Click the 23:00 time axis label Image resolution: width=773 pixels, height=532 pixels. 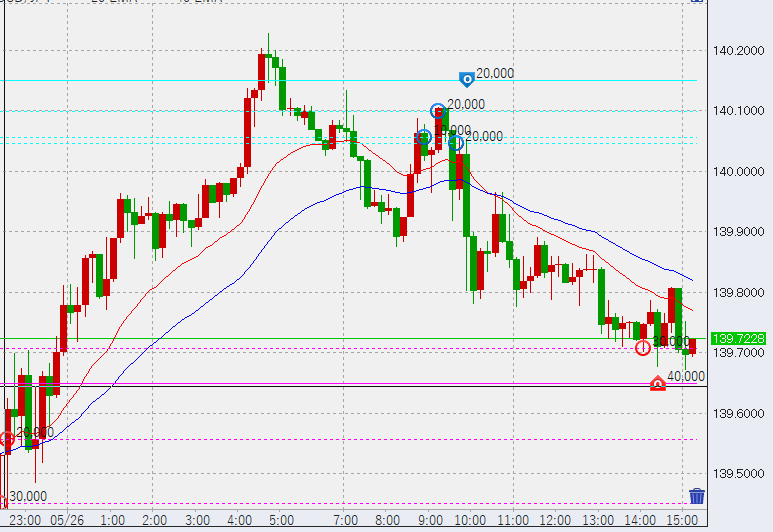[25, 520]
